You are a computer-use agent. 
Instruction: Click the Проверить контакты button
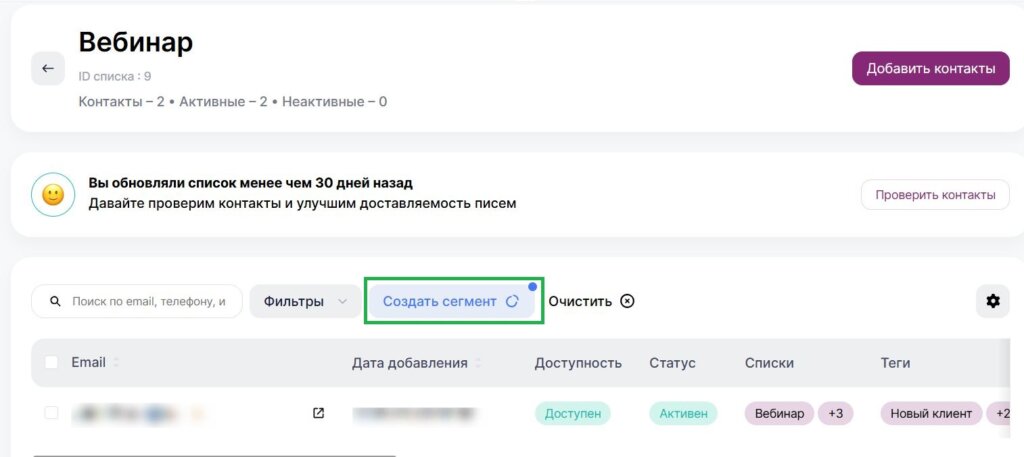tap(934, 195)
